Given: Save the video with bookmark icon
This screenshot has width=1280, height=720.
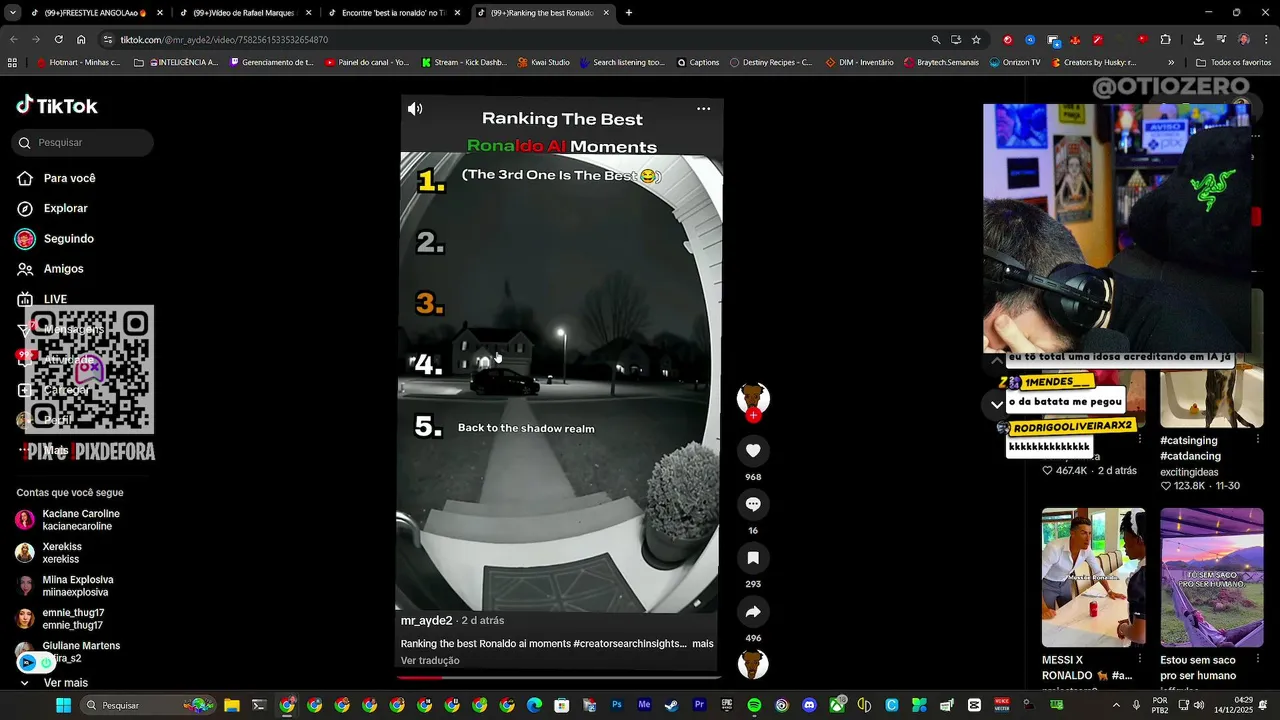Looking at the screenshot, I should pos(753,558).
